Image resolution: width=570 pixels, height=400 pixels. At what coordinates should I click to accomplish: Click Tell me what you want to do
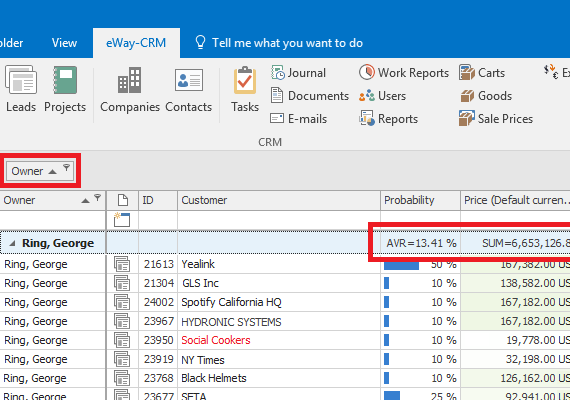[279, 43]
